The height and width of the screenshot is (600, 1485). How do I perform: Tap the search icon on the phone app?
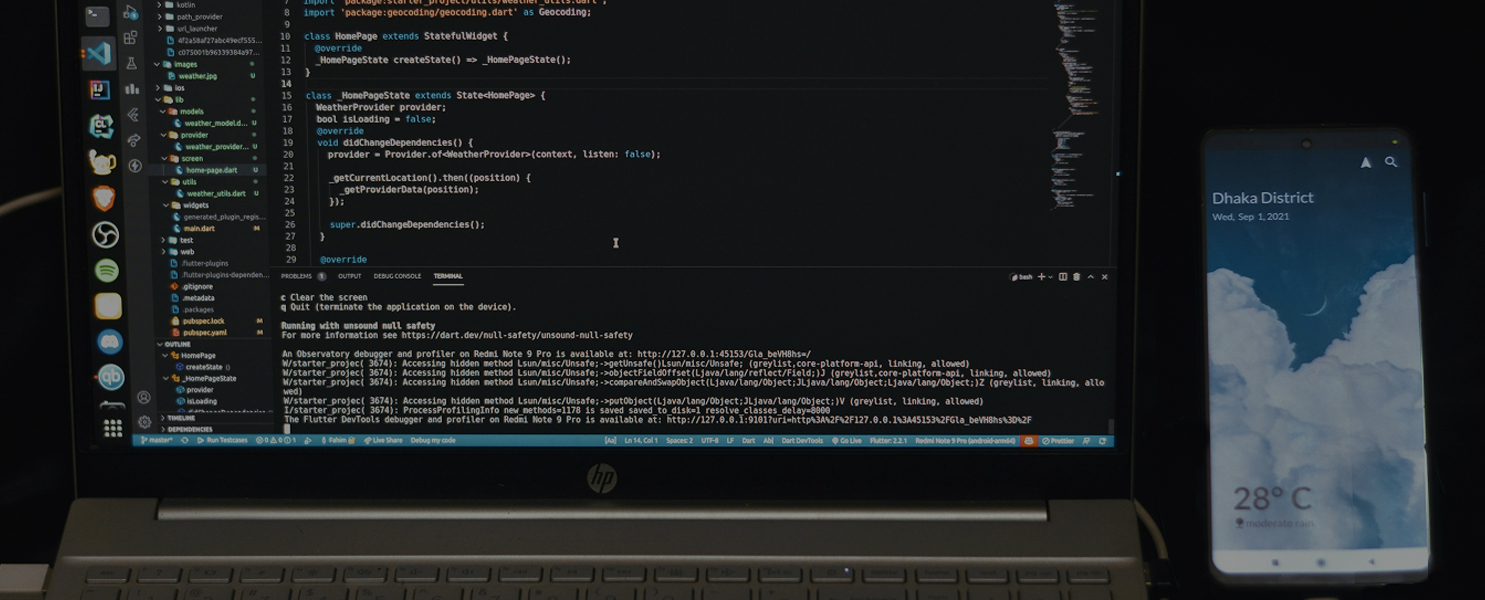(x=1391, y=162)
